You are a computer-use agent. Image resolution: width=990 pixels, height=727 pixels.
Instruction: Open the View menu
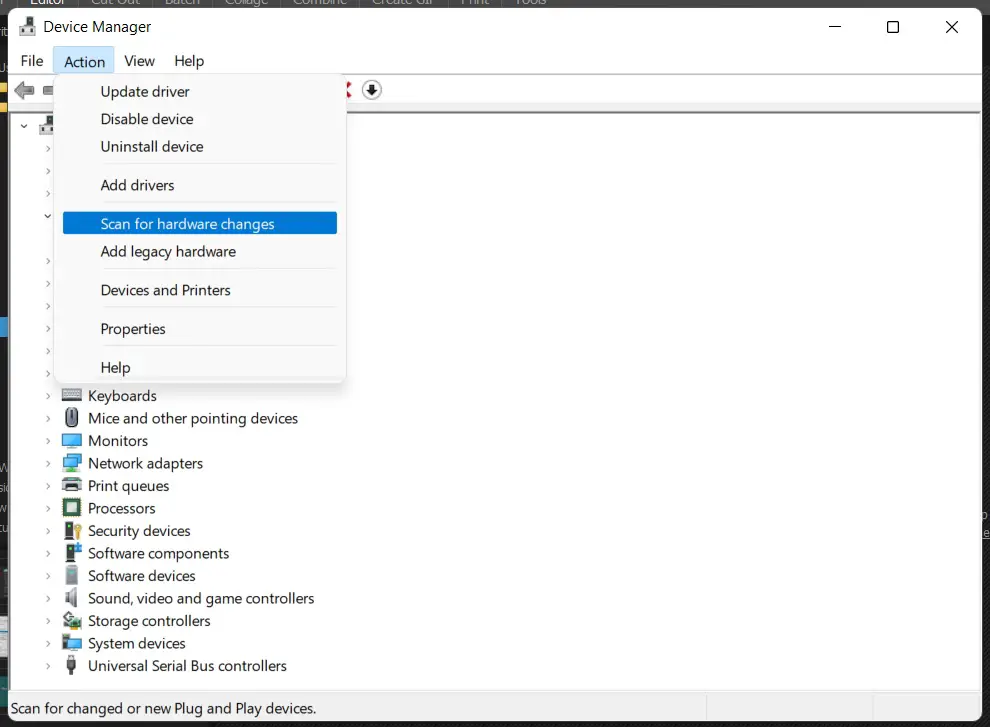139,61
